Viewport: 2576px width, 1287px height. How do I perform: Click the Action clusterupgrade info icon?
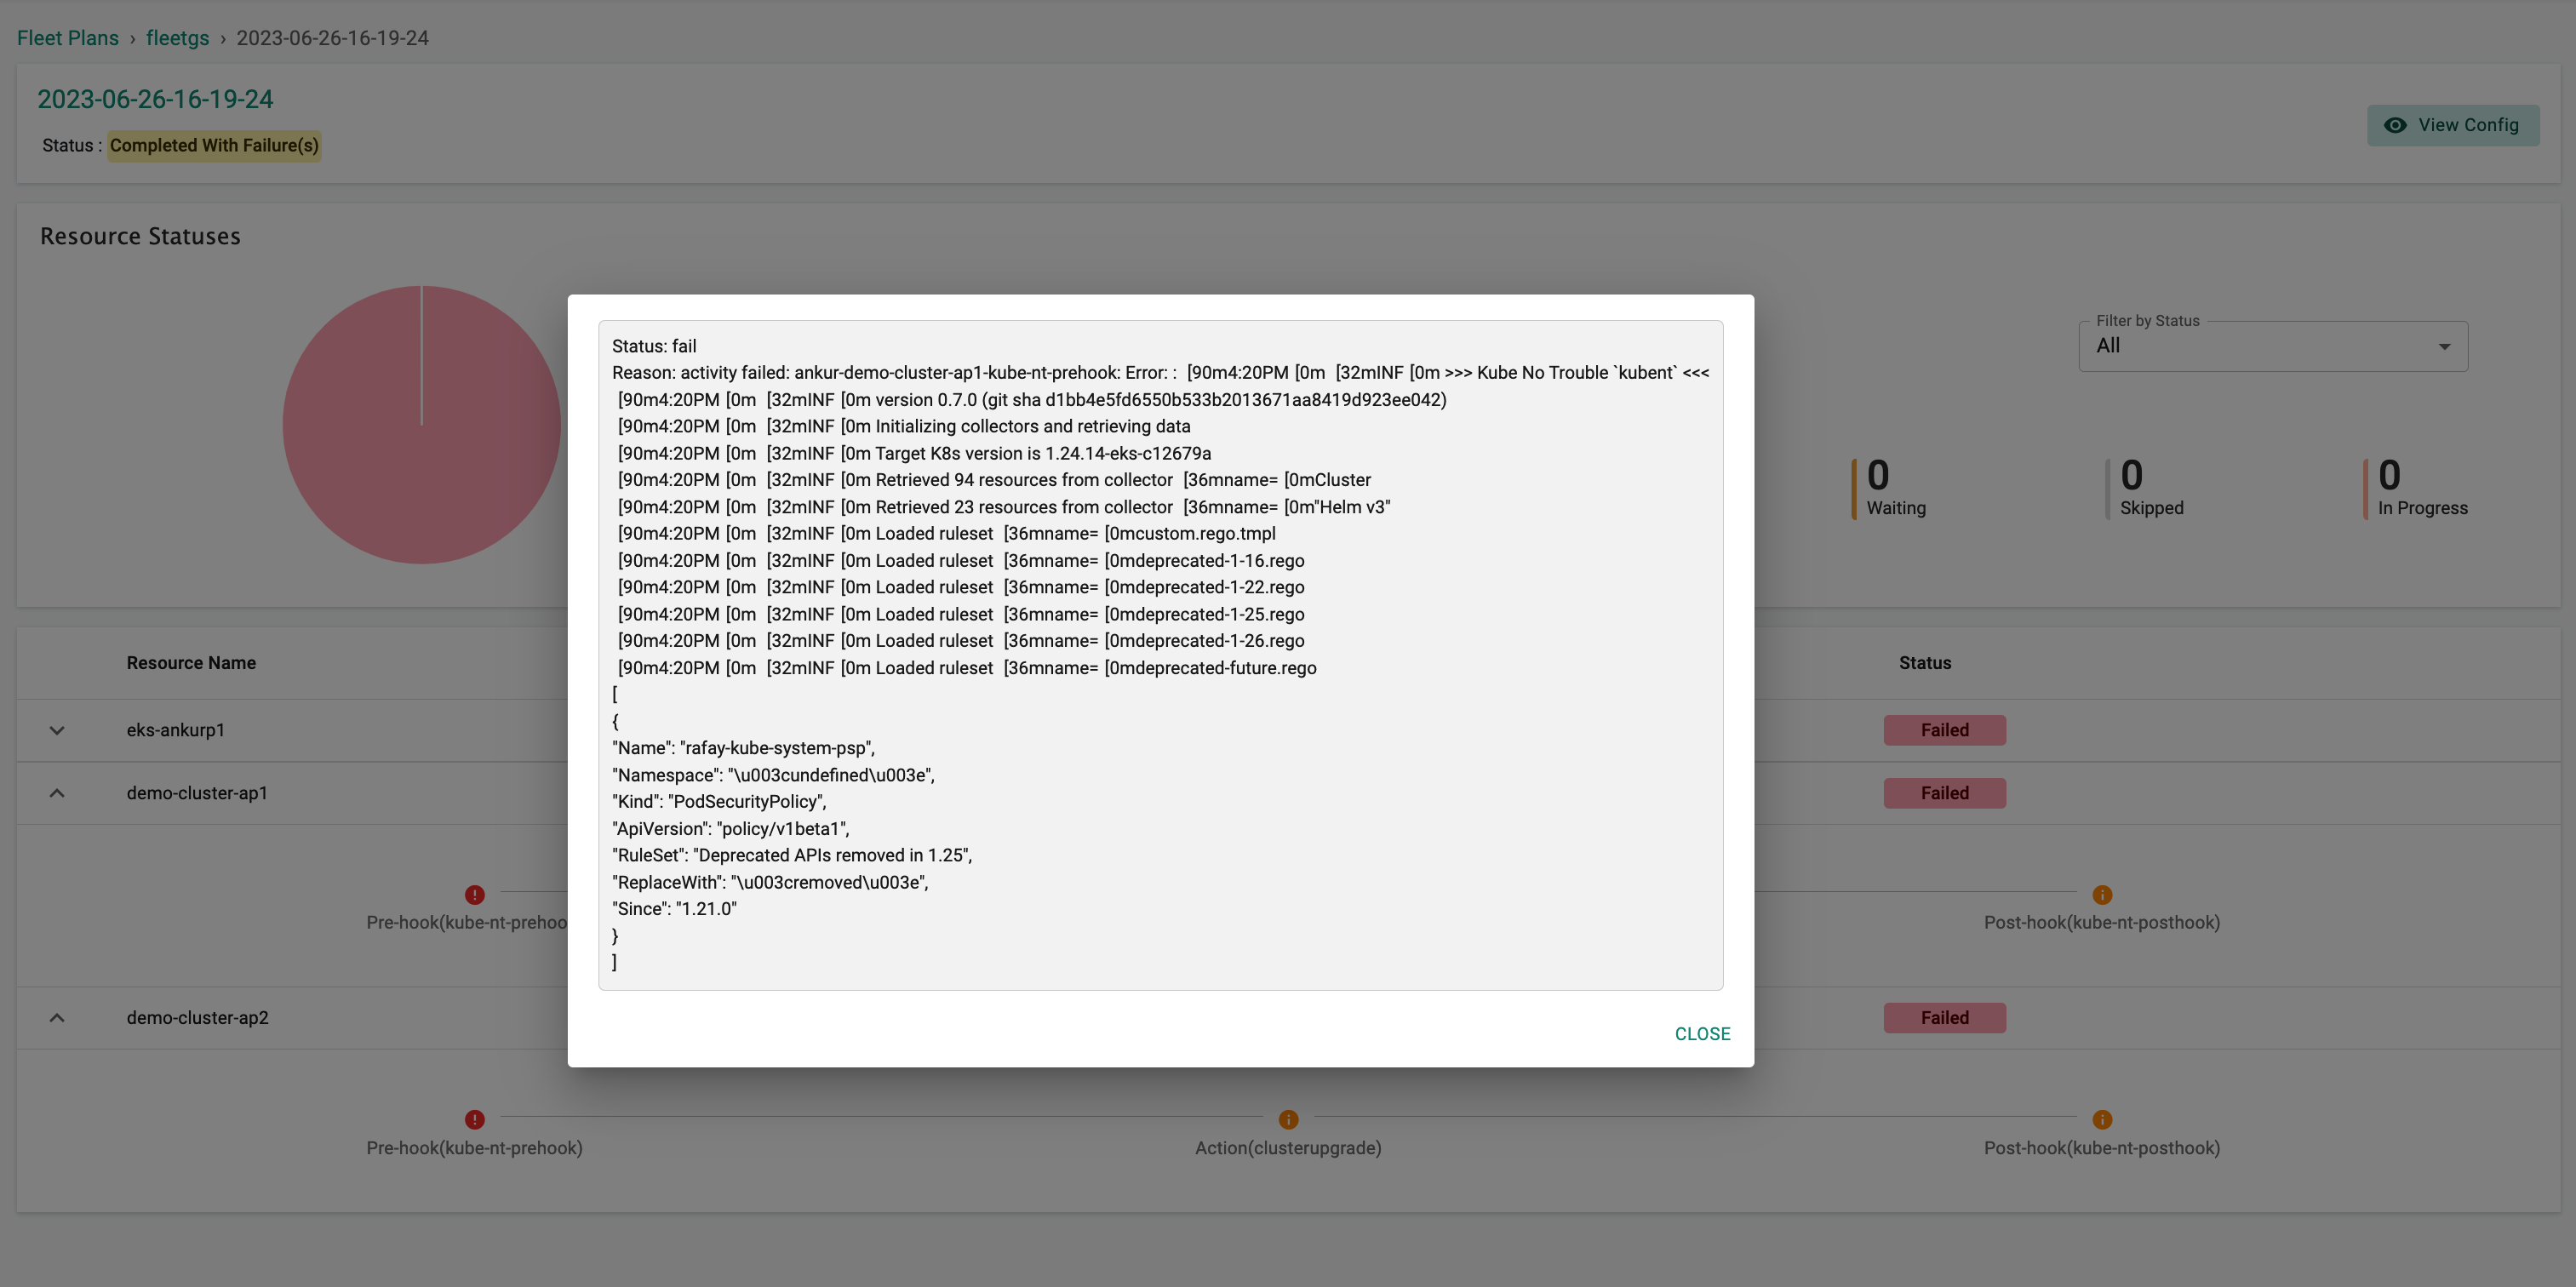tap(1288, 1118)
